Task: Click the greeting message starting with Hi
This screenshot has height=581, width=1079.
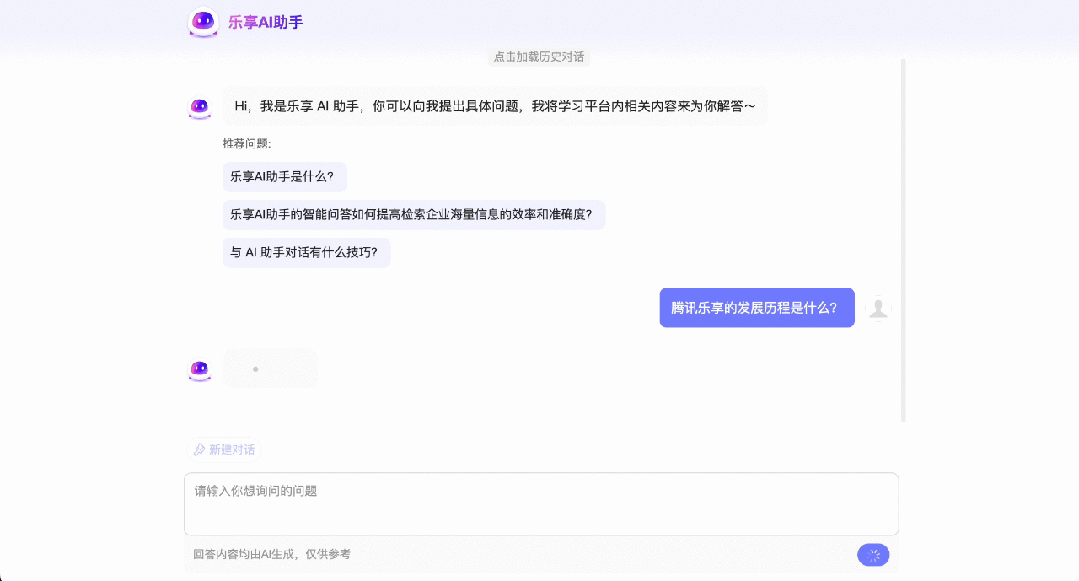Action: [495, 106]
